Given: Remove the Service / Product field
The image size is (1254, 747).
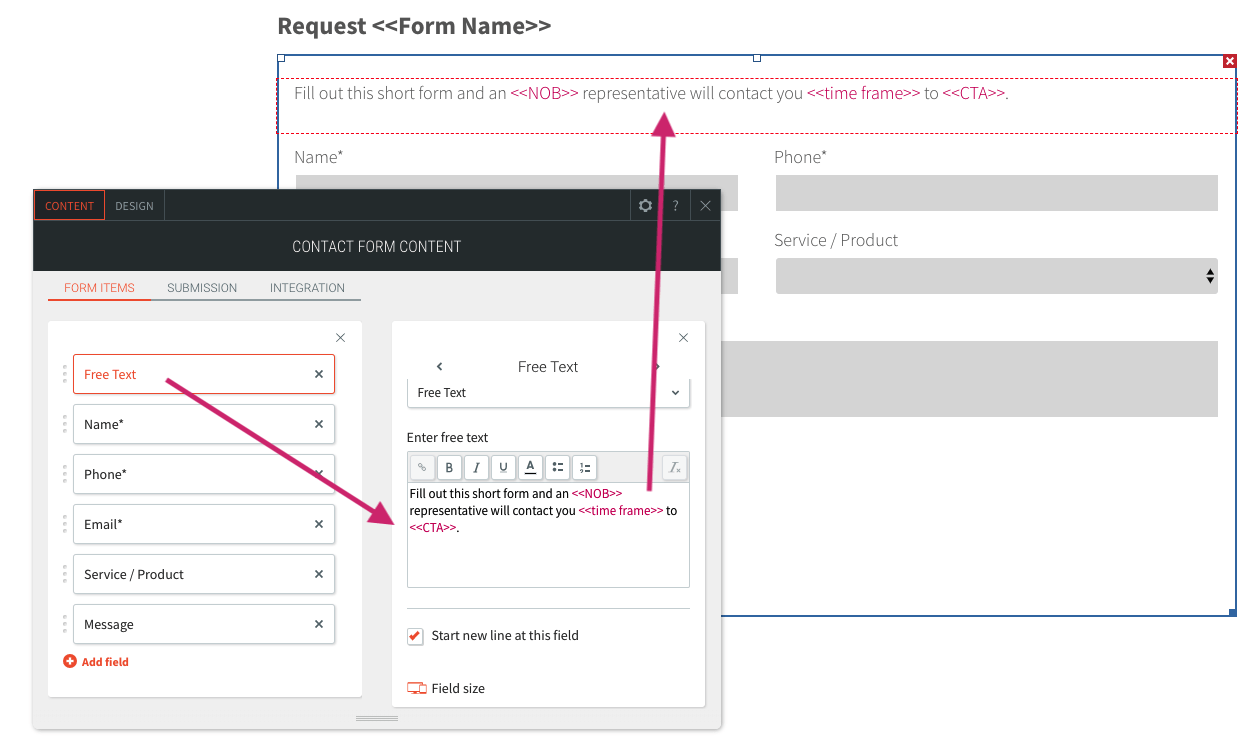Looking at the screenshot, I should [319, 574].
